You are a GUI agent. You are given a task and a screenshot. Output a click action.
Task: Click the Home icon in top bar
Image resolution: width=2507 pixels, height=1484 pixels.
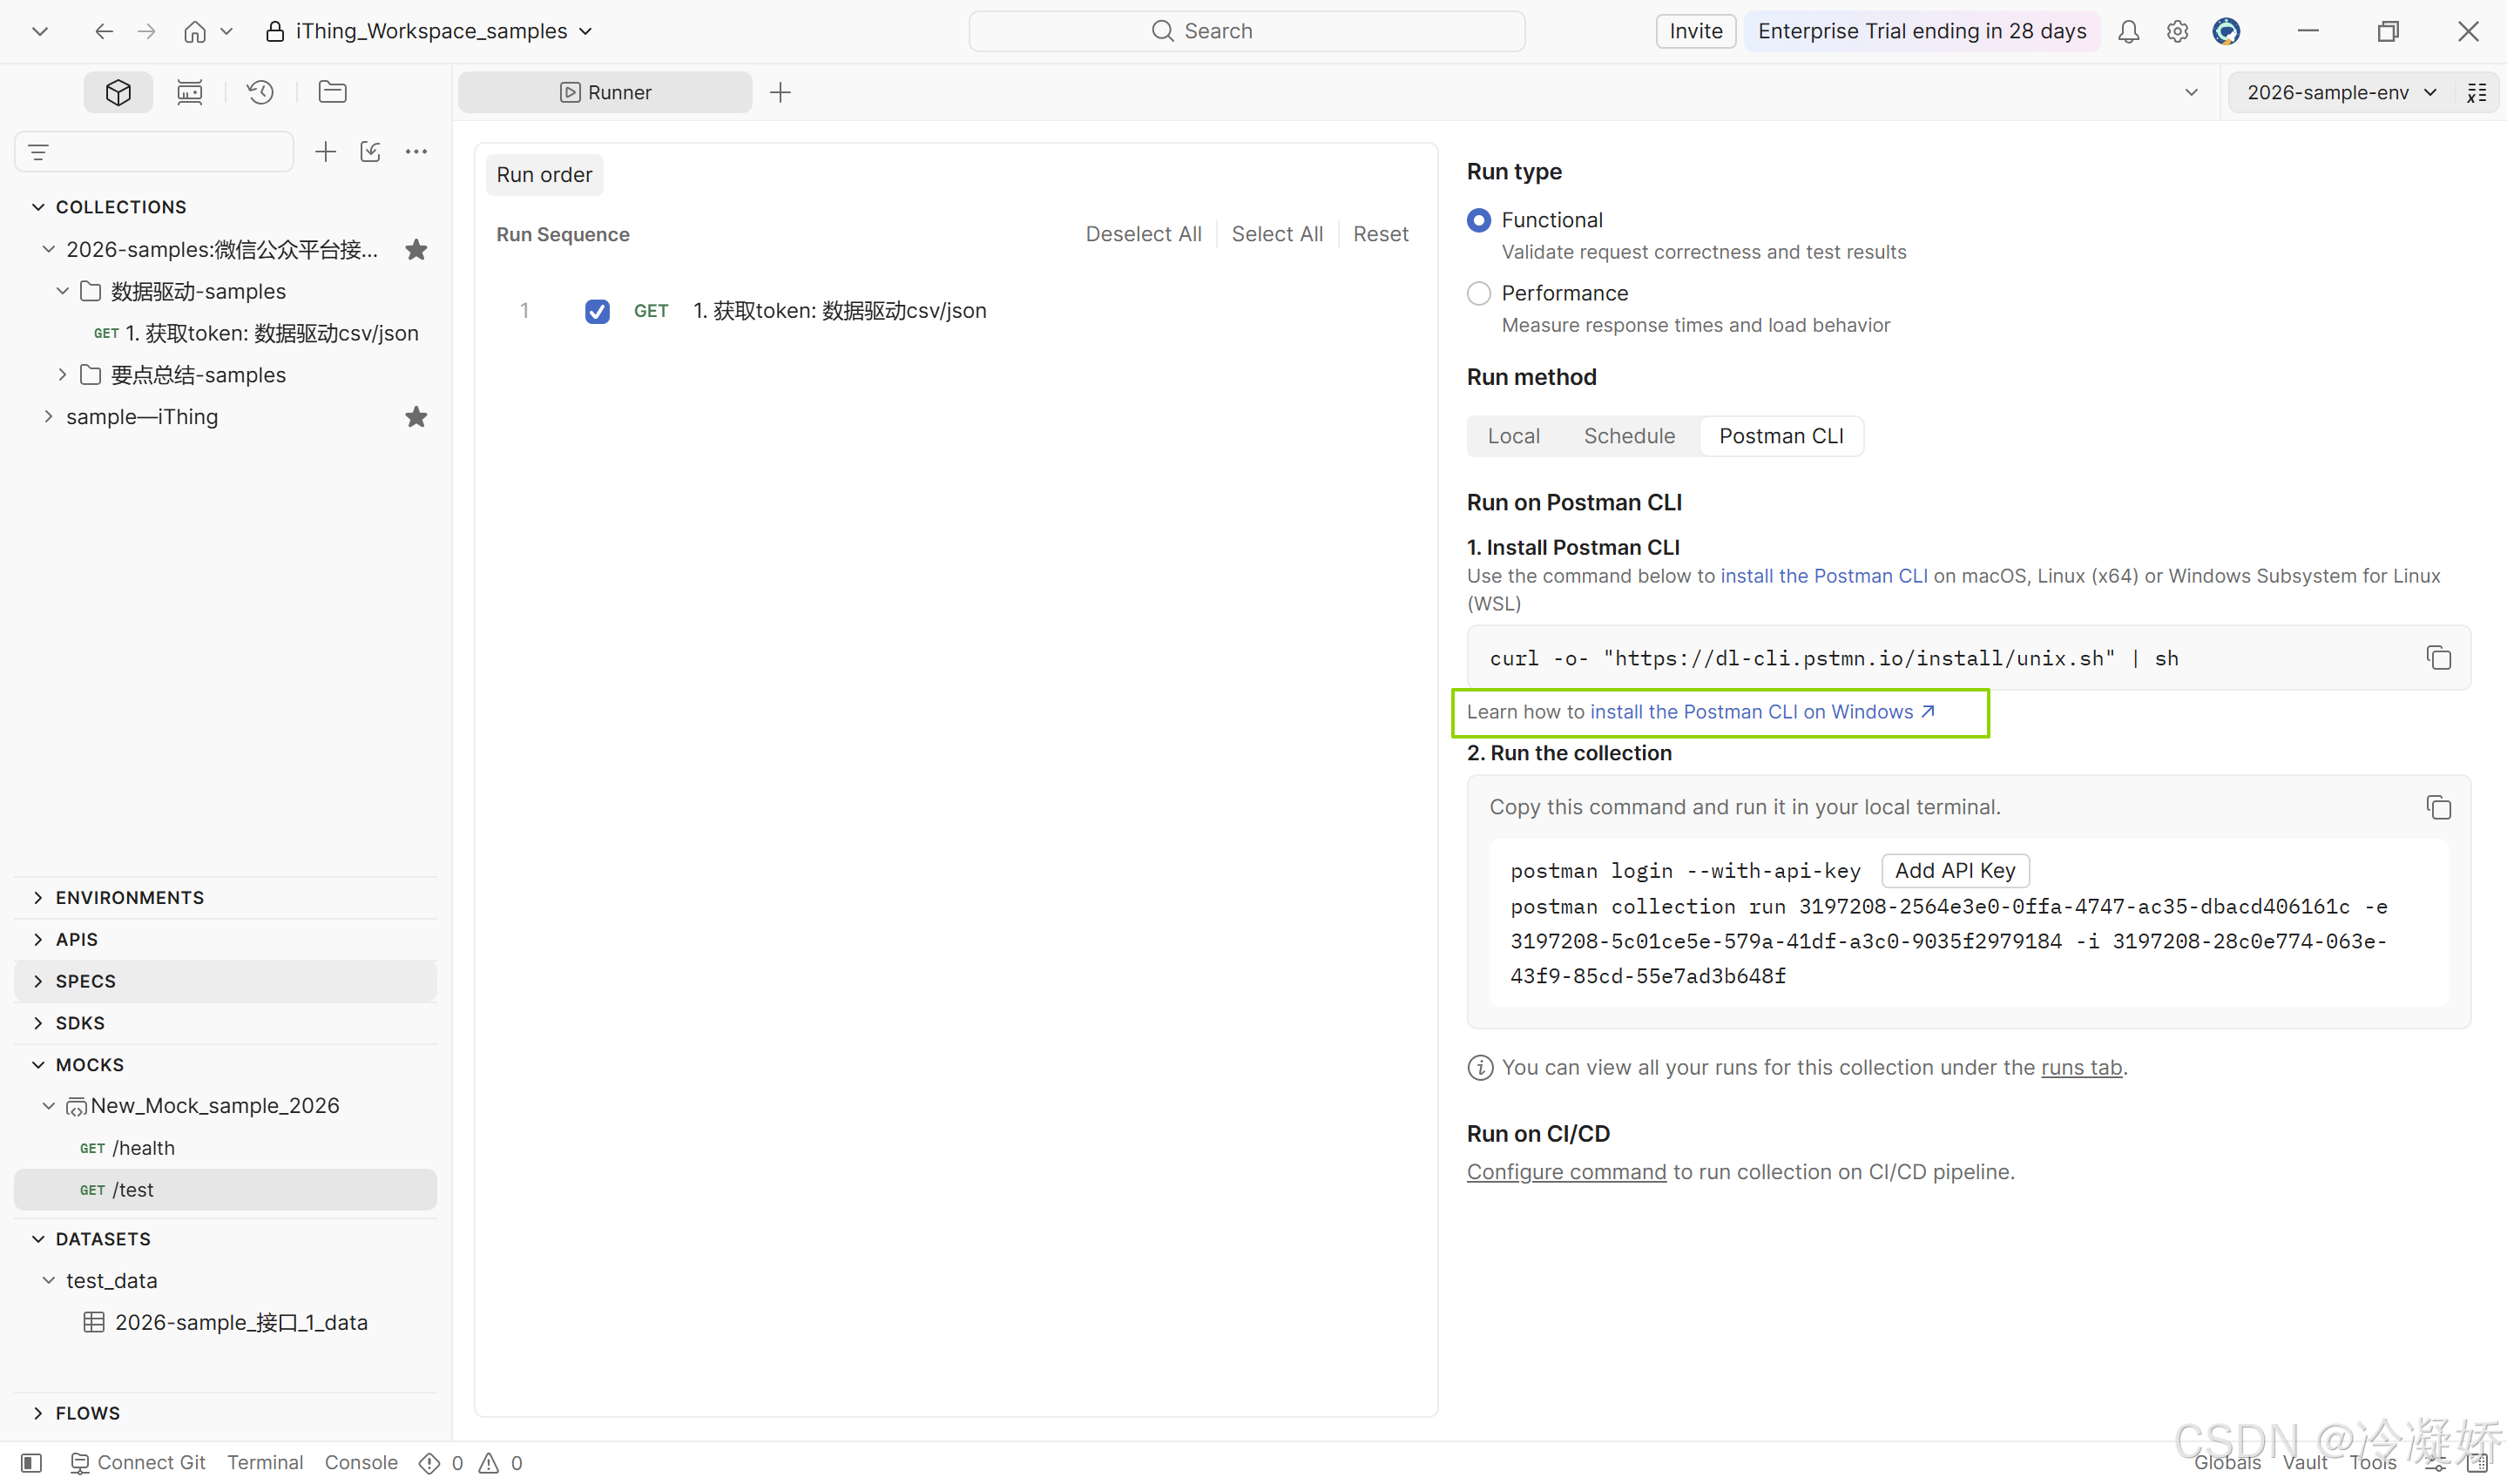click(x=195, y=31)
